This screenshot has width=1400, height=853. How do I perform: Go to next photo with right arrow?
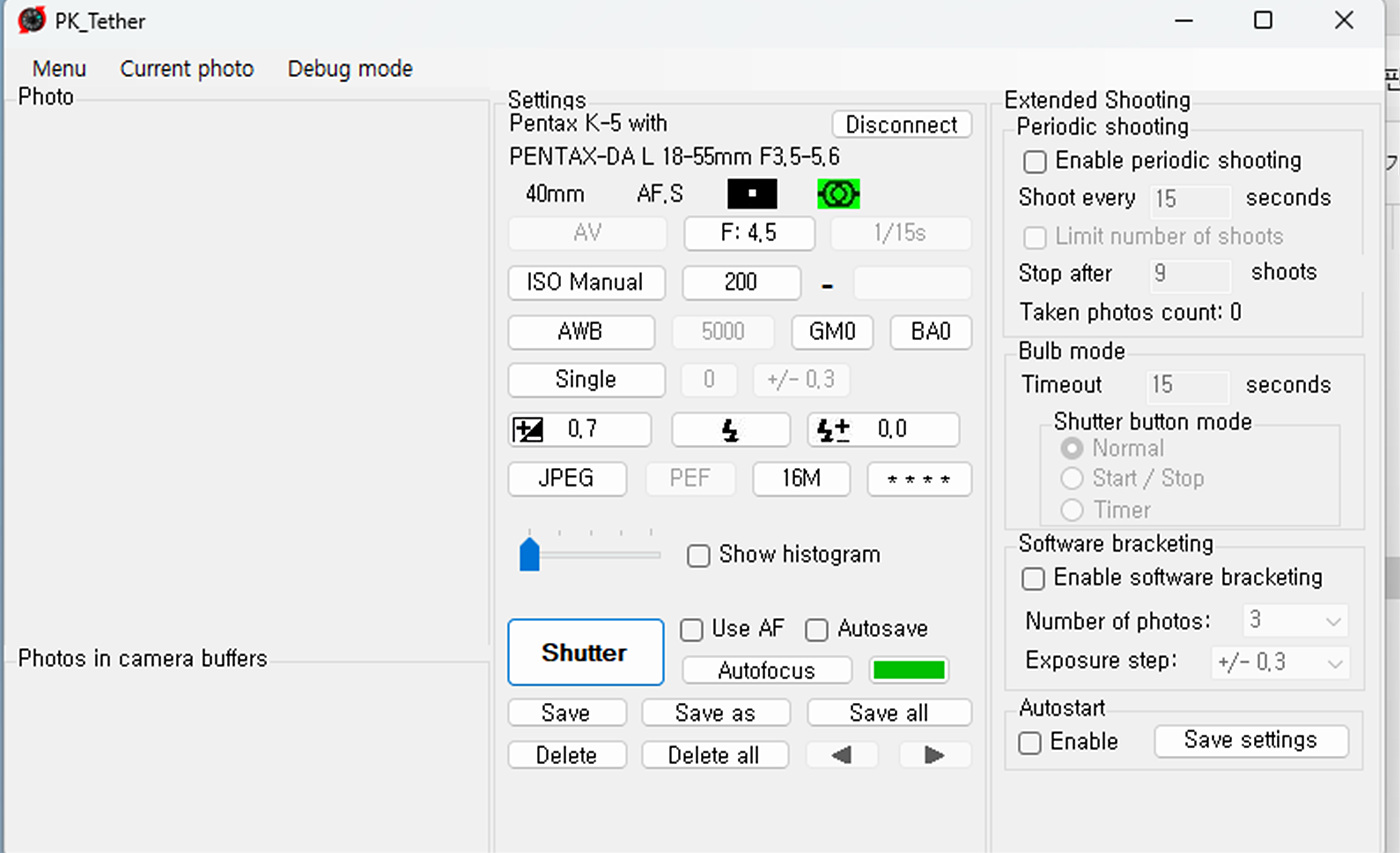(x=935, y=755)
